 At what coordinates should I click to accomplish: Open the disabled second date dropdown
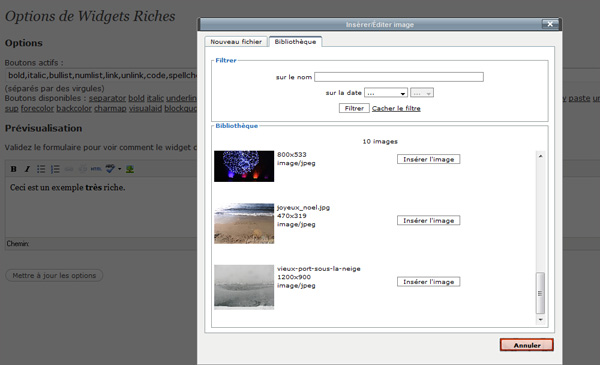[x=422, y=93]
